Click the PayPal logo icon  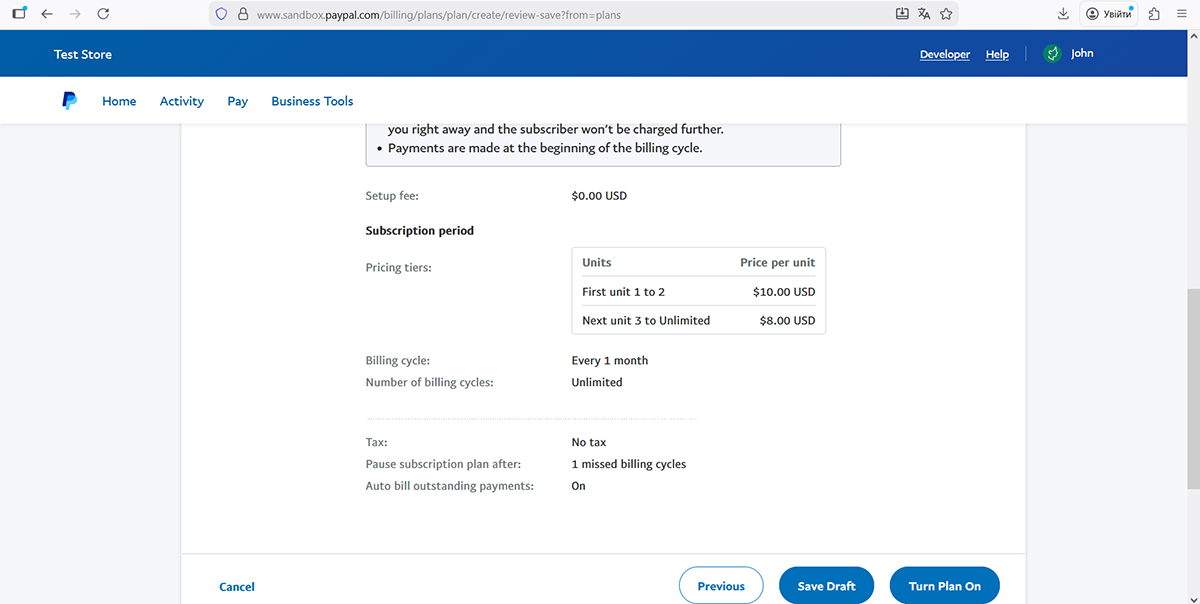pos(69,101)
